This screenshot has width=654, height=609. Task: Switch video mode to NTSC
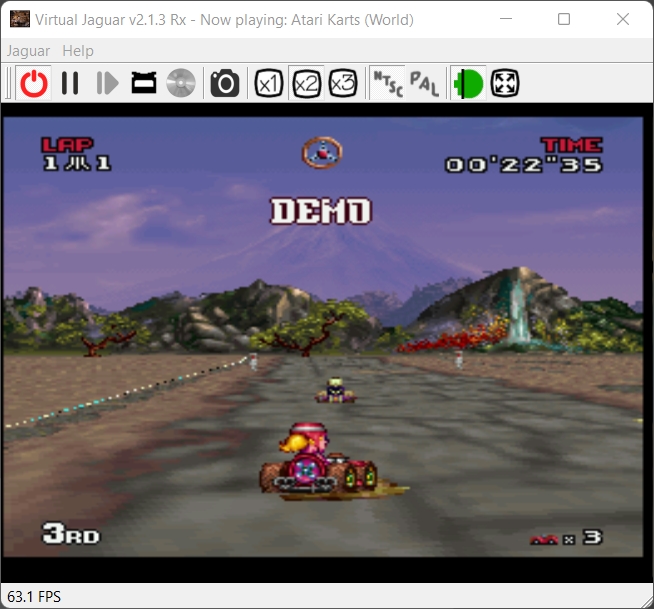[x=387, y=83]
